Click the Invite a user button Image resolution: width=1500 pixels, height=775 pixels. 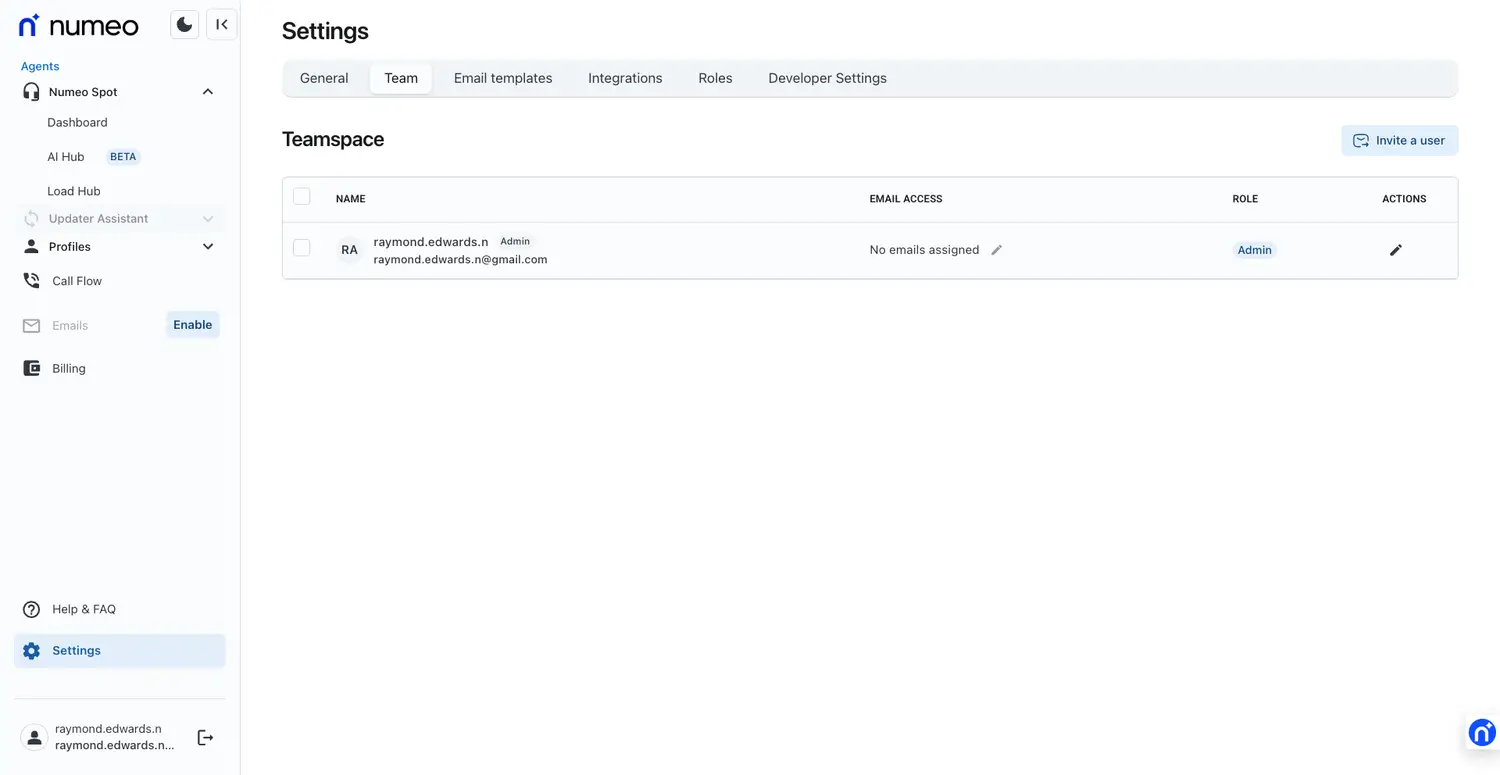pos(1399,141)
